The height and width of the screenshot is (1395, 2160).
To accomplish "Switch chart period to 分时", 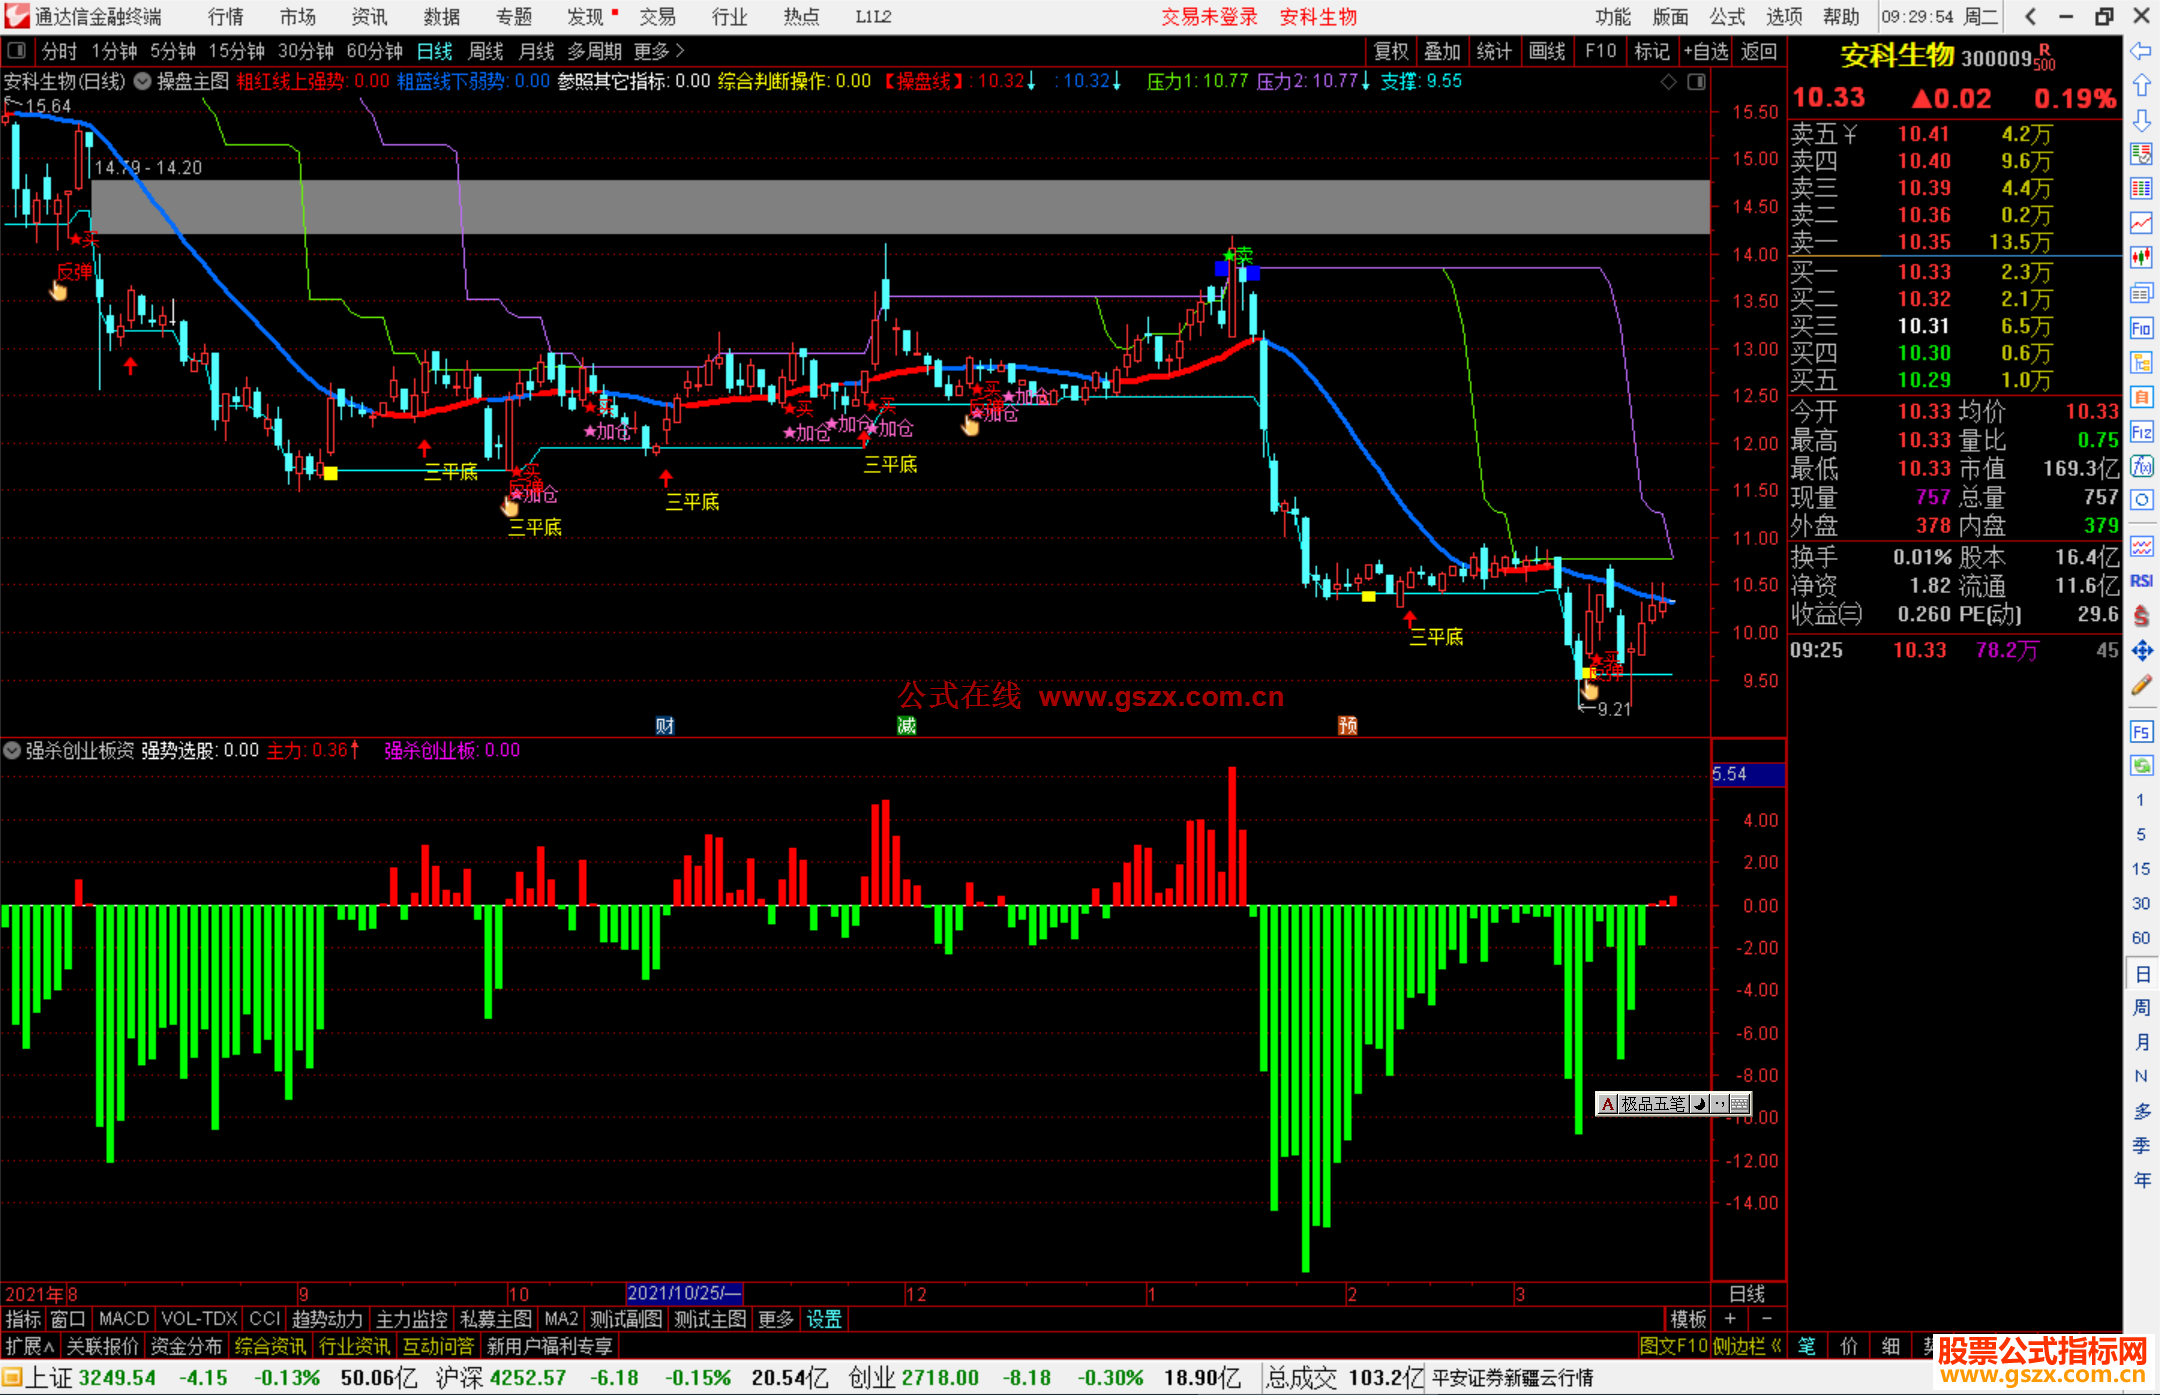I will [x=59, y=51].
